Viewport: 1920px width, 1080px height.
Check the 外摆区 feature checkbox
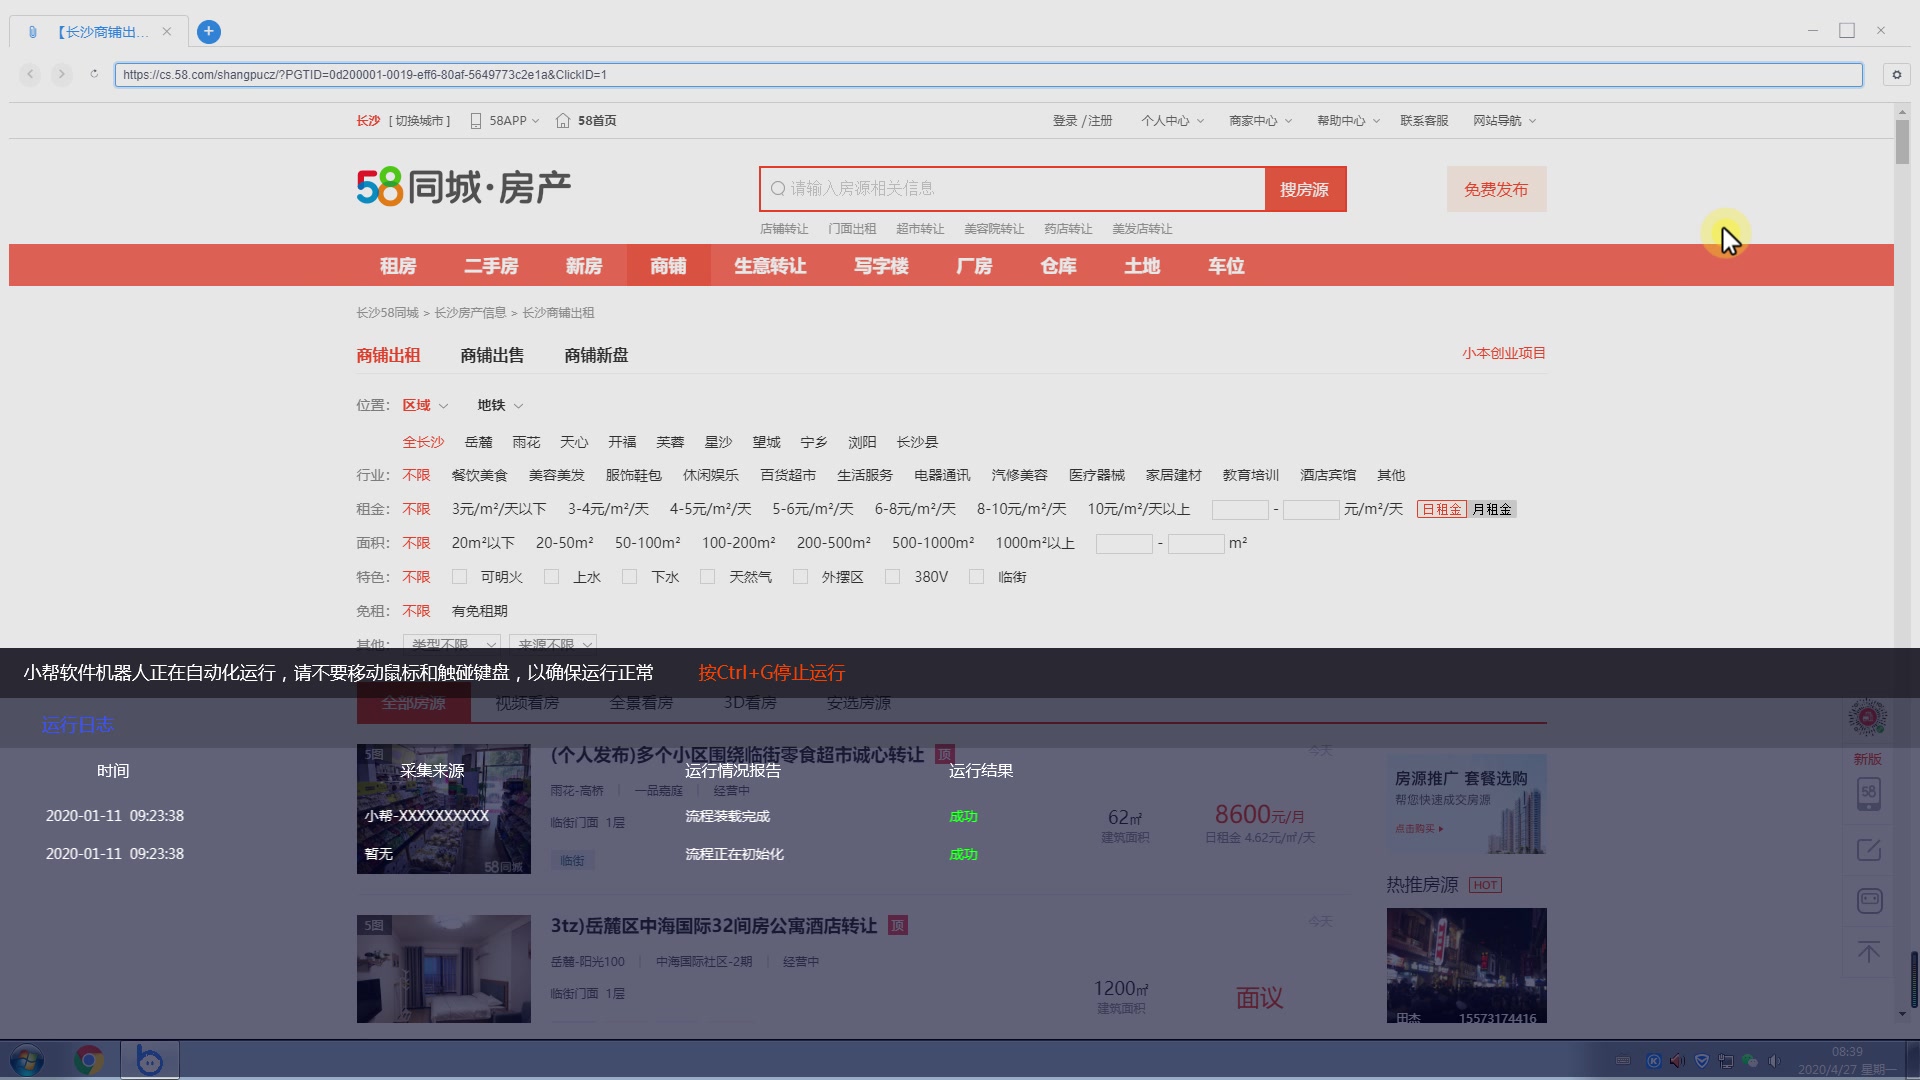(x=800, y=577)
